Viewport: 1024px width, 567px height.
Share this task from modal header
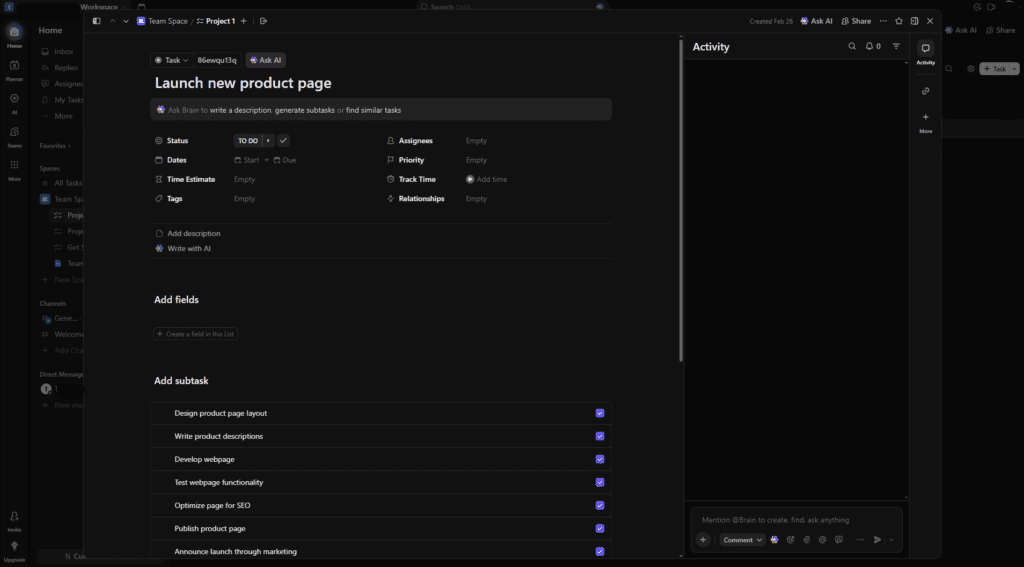click(856, 21)
